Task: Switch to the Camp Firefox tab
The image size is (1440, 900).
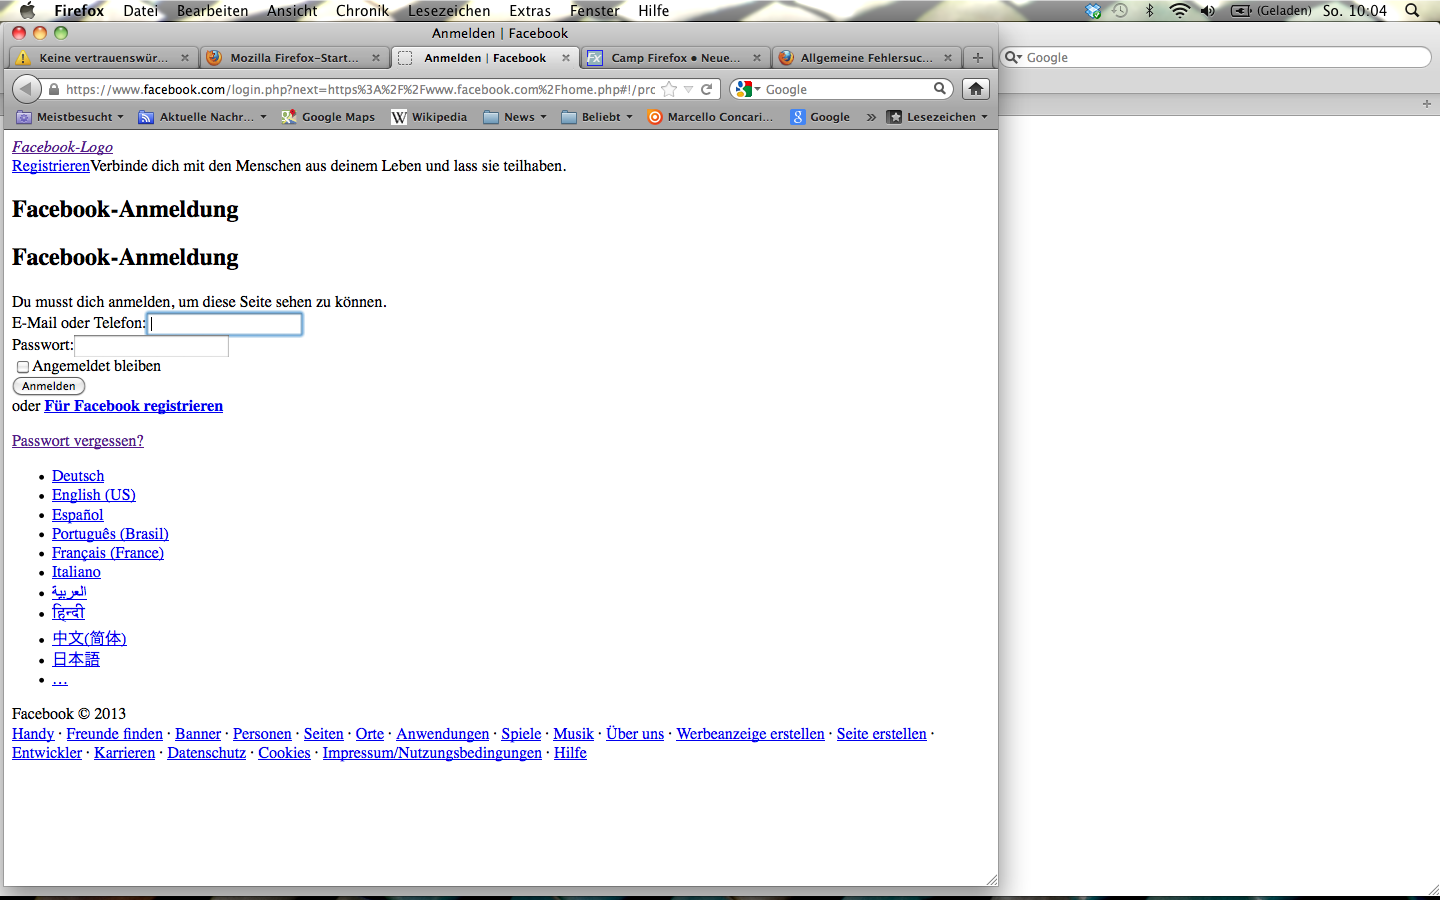Action: point(675,58)
